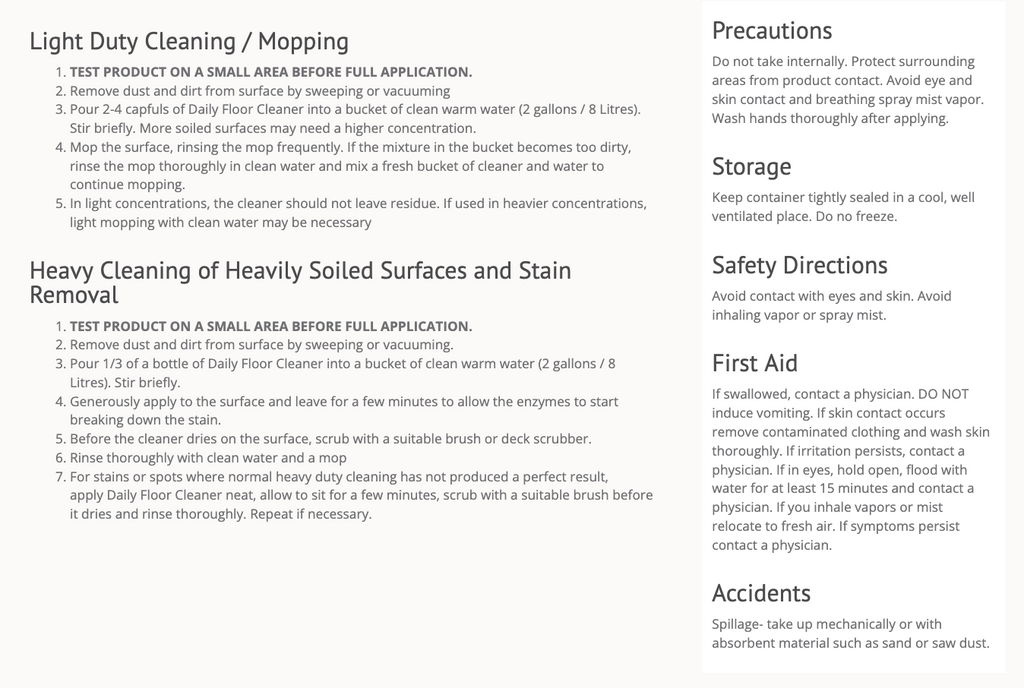Image resolution: width=1024 pixels, height=688 pixels.
Task: Click the Heavy Cleaning of Heavily Soiled Surfaces heading
Action: [x=300, y=282]
